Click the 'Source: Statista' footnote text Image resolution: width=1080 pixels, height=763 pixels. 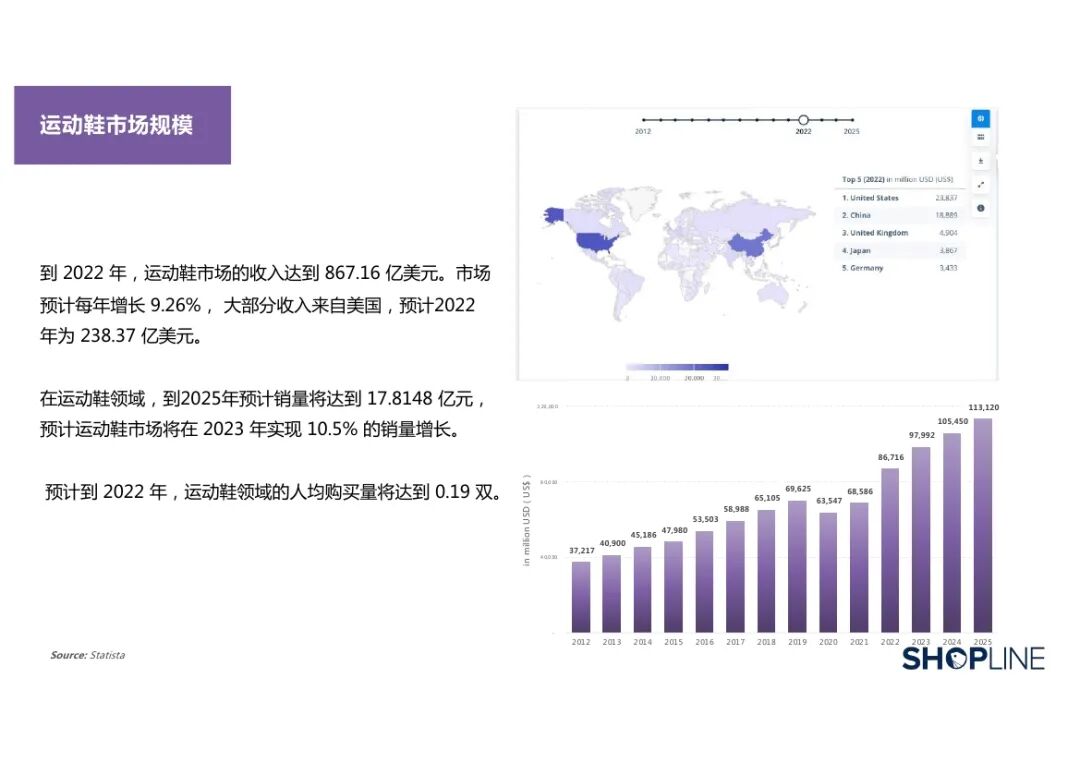[x=87, y=655]
